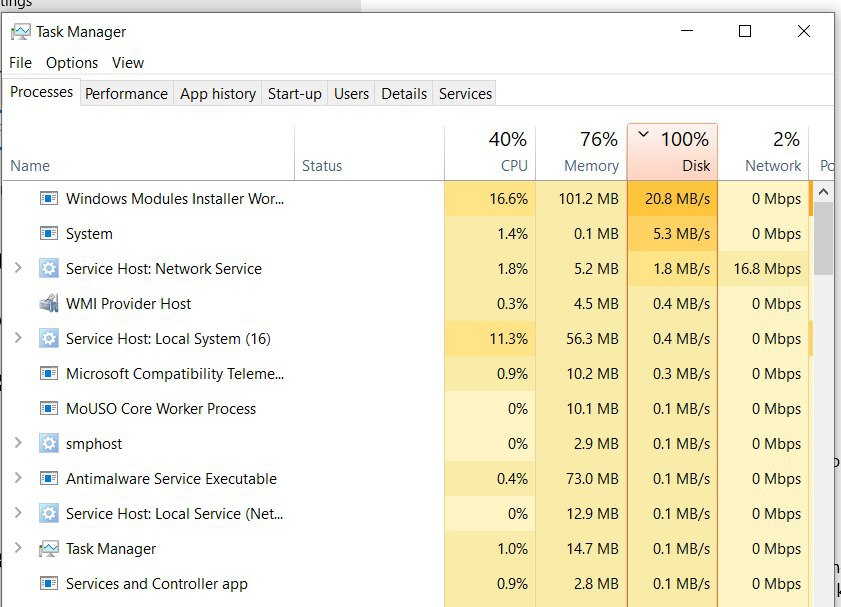Screen dimensions: 841x607
Task: Maximize the Task Manager window
Action: (744, 31)
